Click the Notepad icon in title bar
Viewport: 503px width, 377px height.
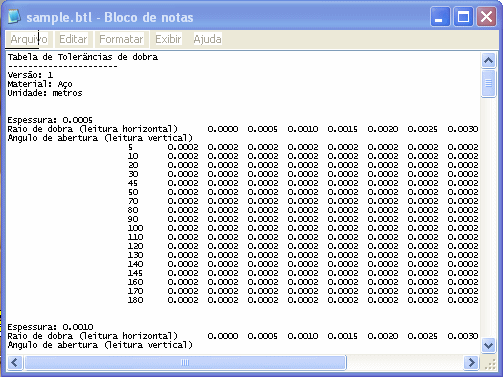point(14,17)
